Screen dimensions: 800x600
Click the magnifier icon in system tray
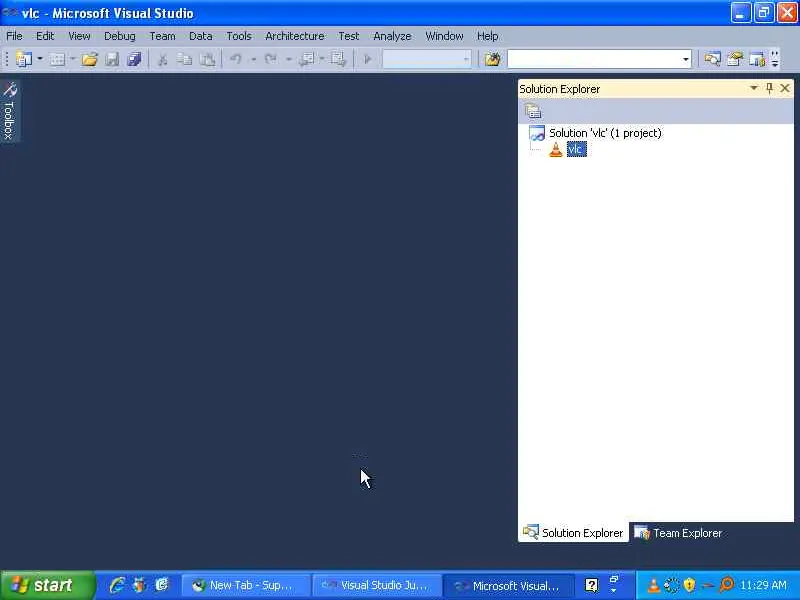click(x=726, y=585)
